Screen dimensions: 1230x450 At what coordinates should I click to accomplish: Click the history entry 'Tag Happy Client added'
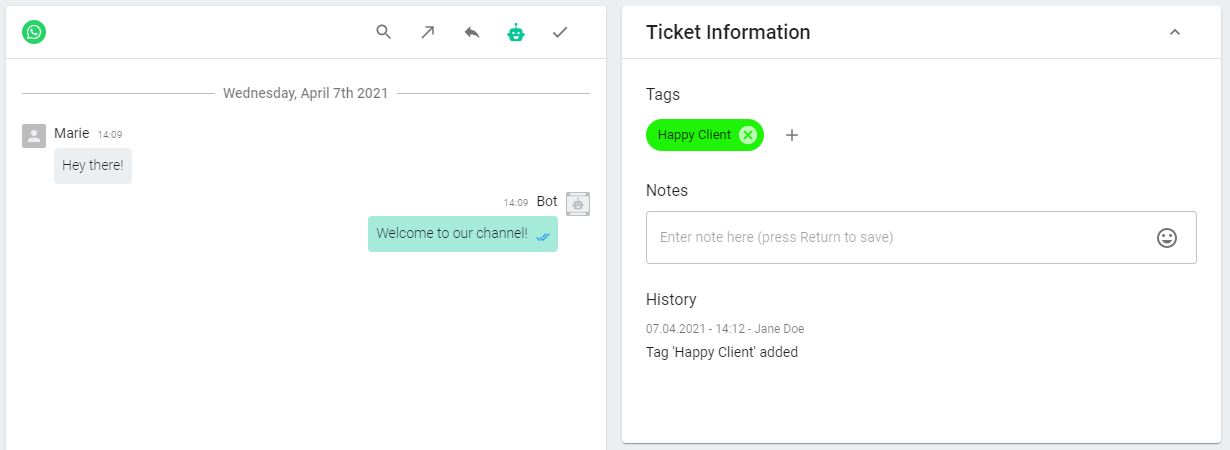[722, 352]
